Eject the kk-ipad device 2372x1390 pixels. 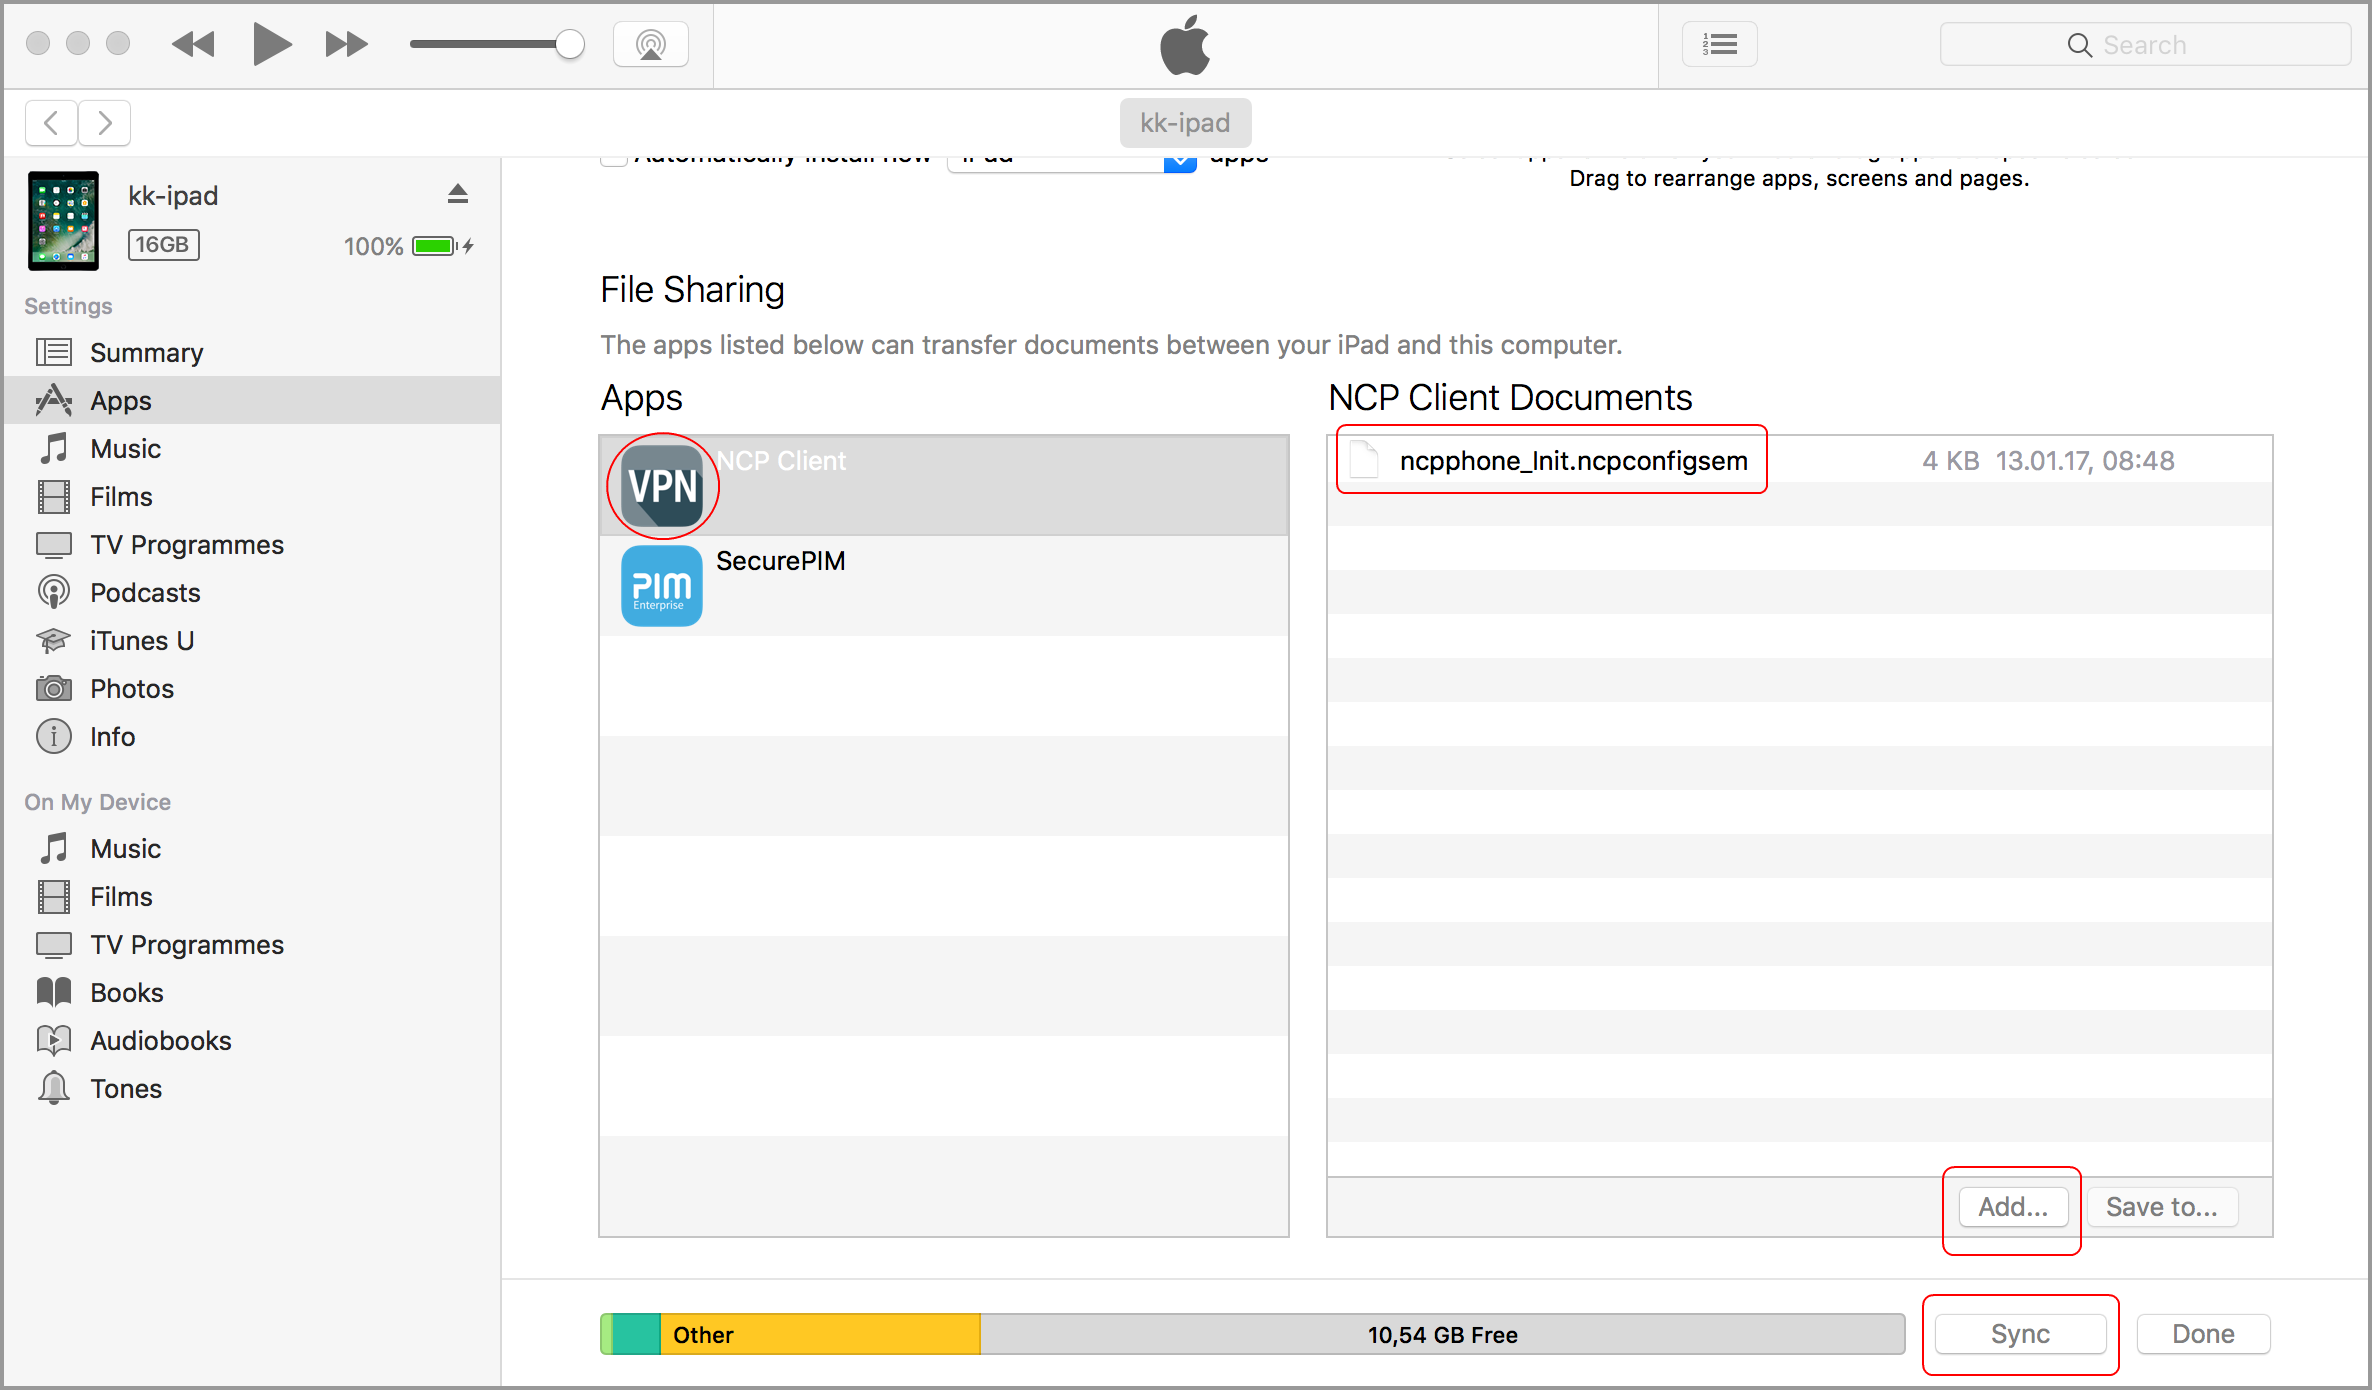pyautogui.click(x=457, y=194)
